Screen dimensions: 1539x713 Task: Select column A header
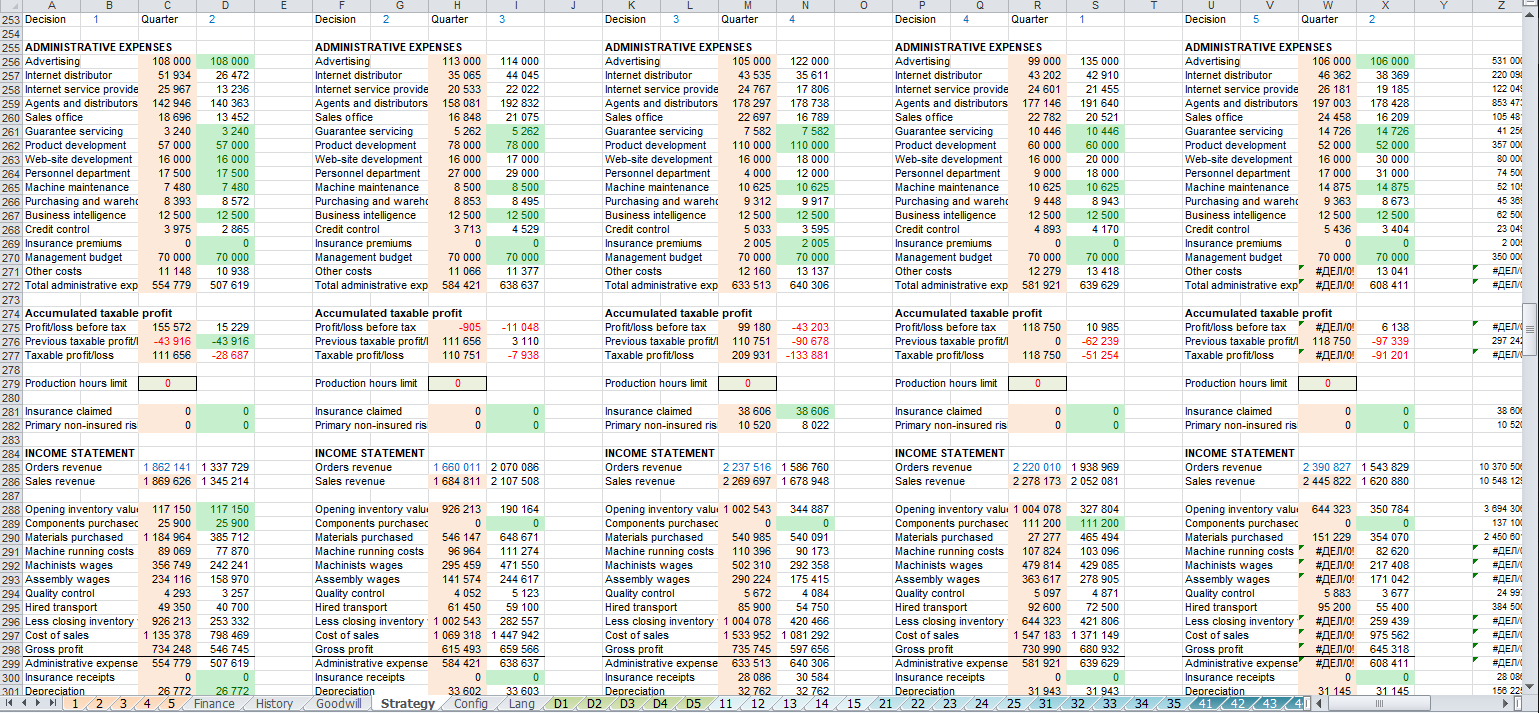(51, 5)
